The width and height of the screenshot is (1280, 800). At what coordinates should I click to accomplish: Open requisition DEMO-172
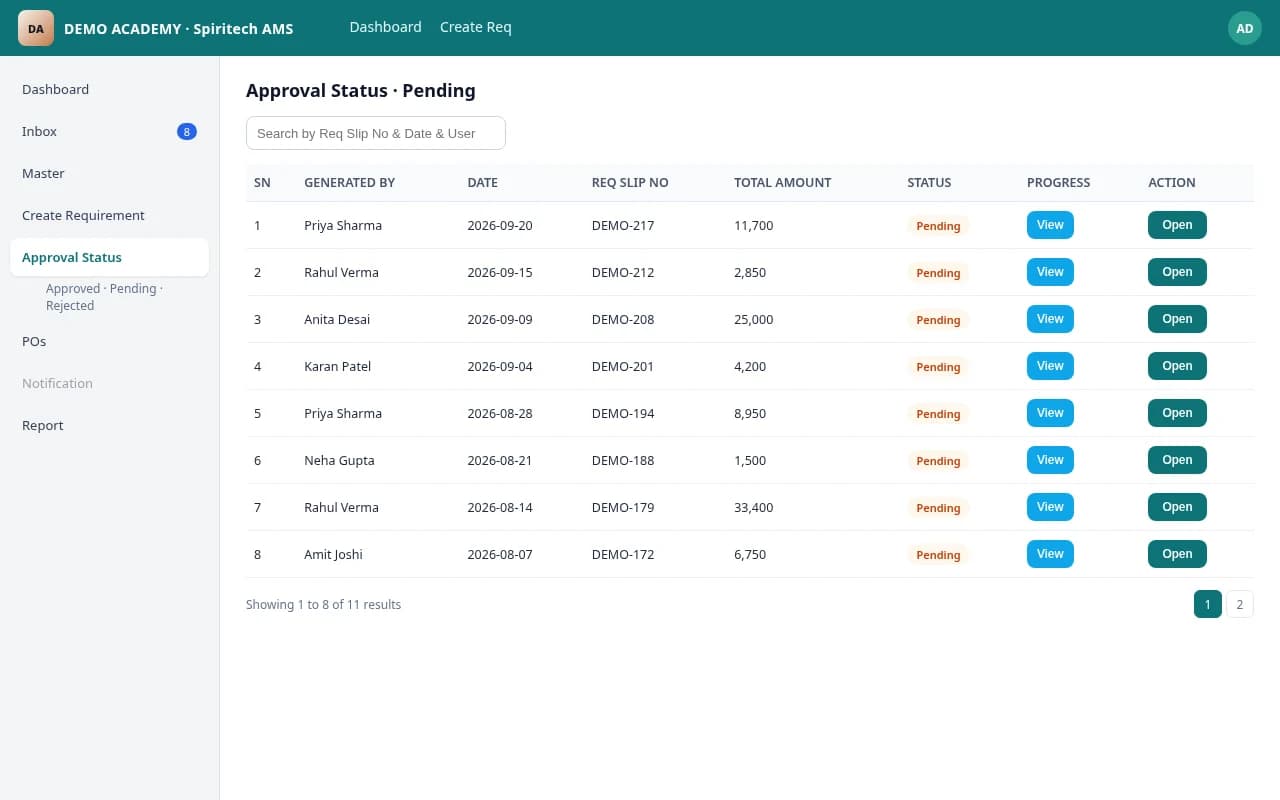[1177, 554]
